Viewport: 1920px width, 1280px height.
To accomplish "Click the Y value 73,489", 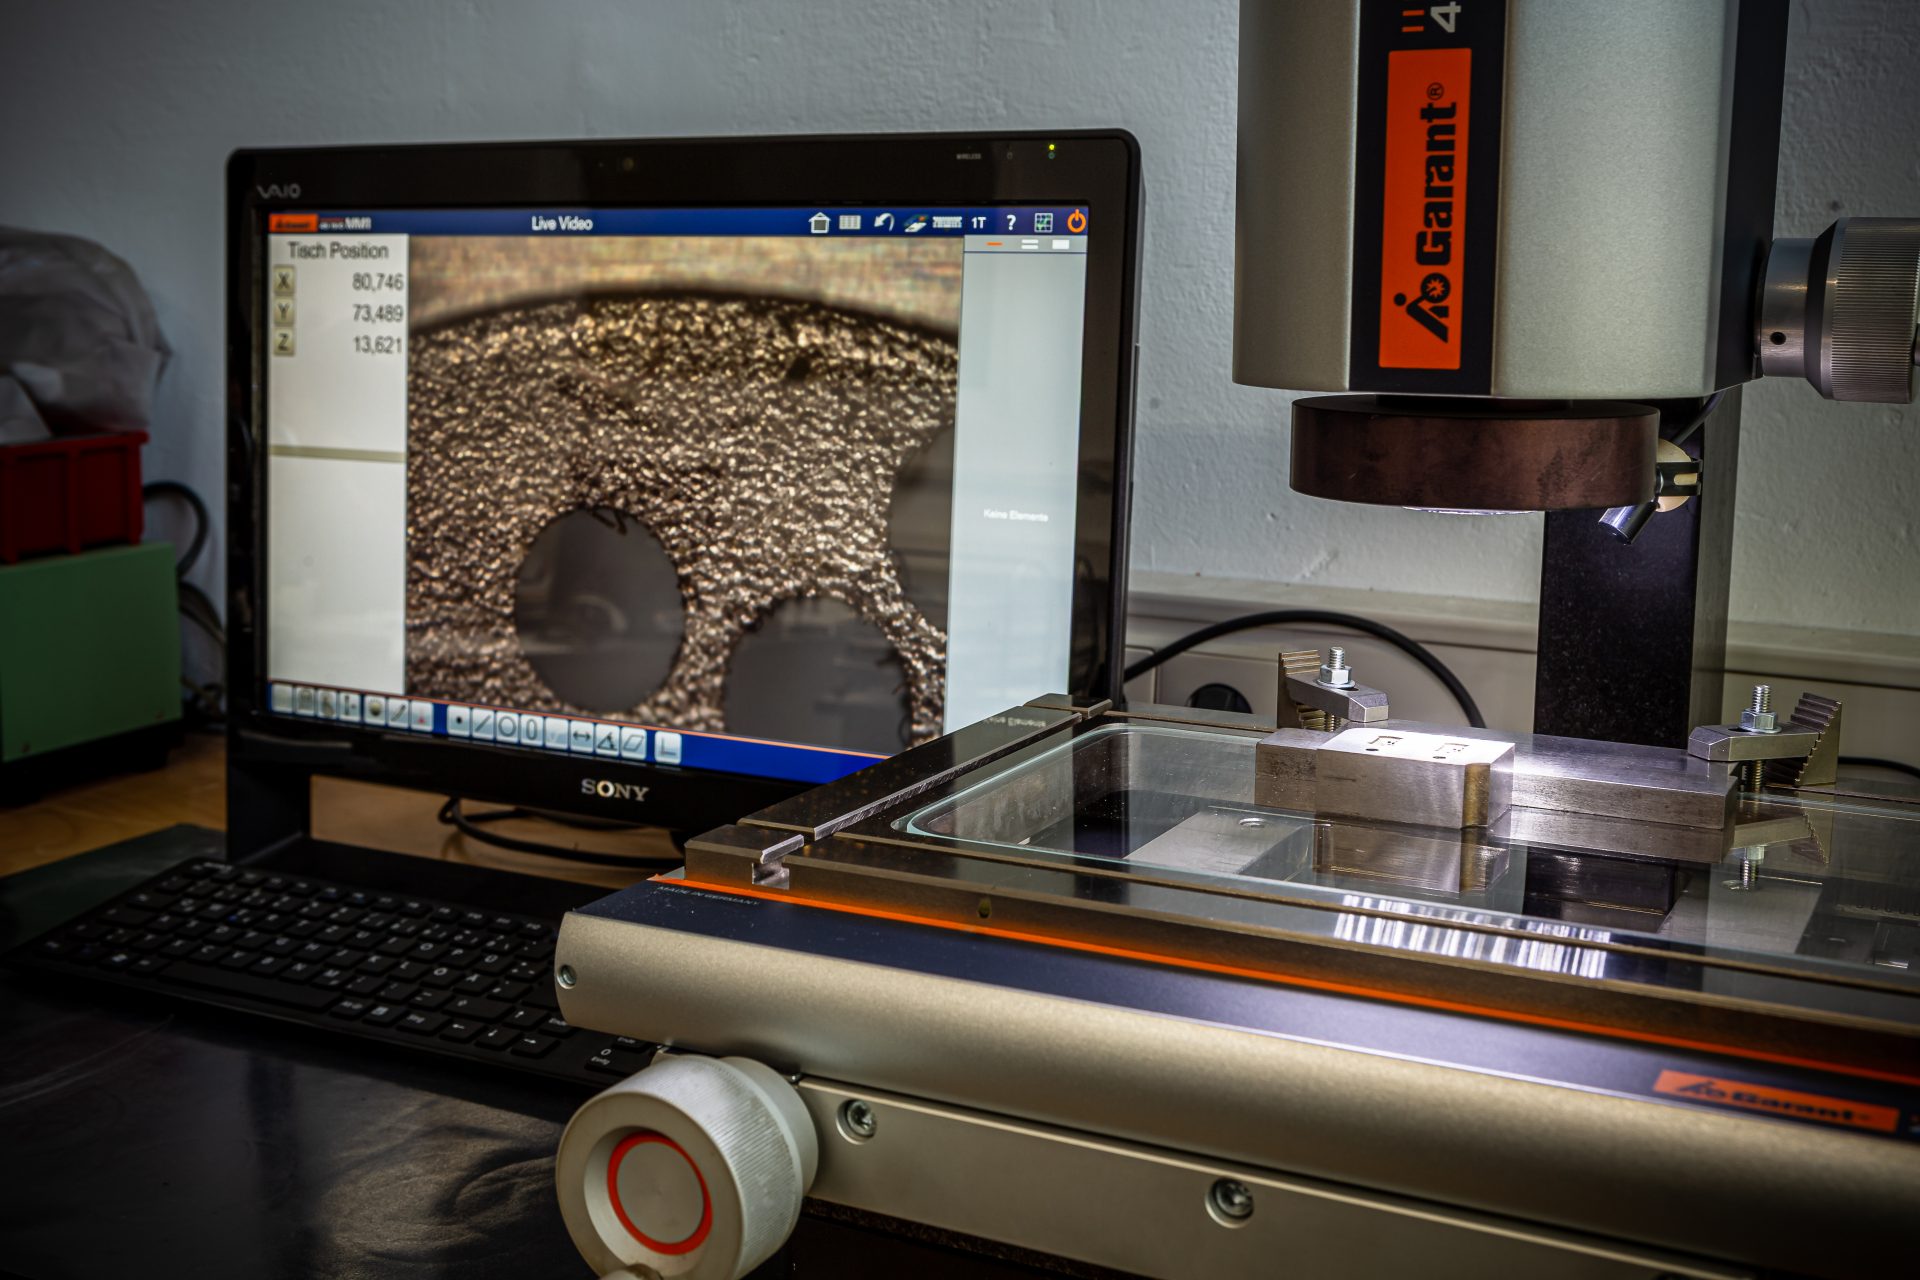I will (377, 314).
